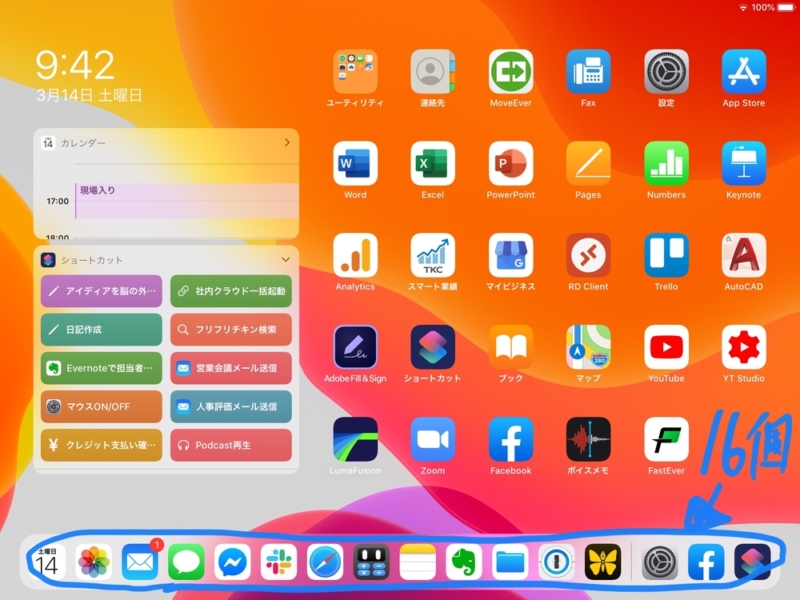Image resolution: width=800 pixels, height=600 pixels.
Task: Open the マップ app
Action: click(588, 347)
